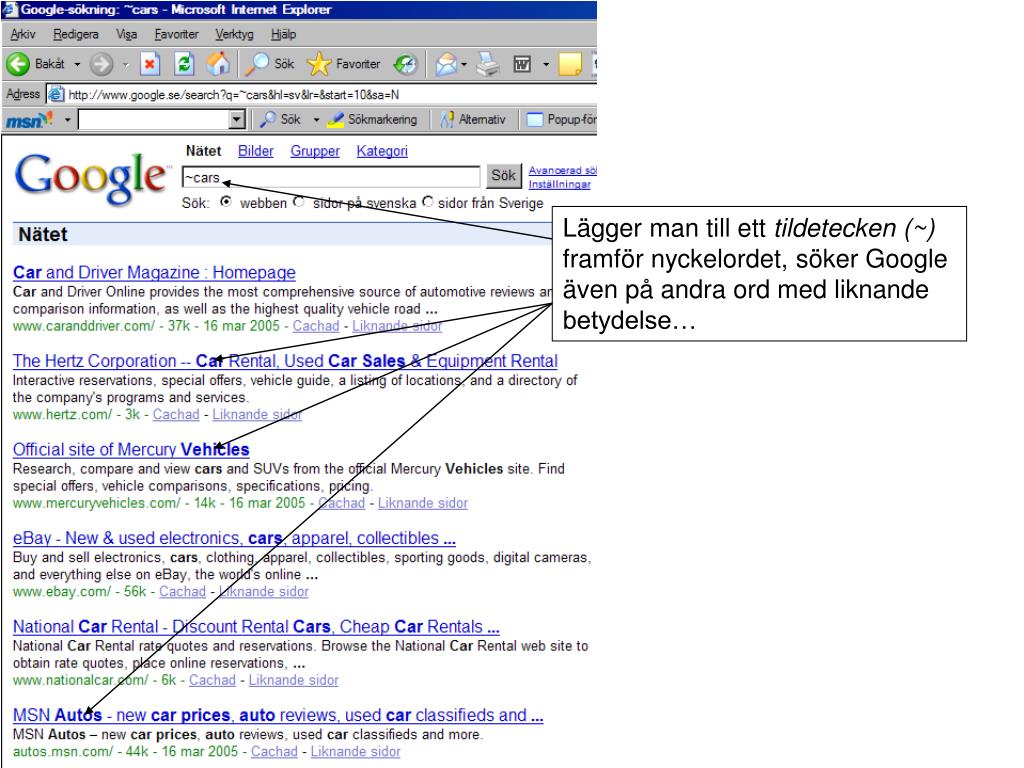The image size is (1024, 768).
Task: Select sidor på svenska radio button
Action: coord(299,202)
